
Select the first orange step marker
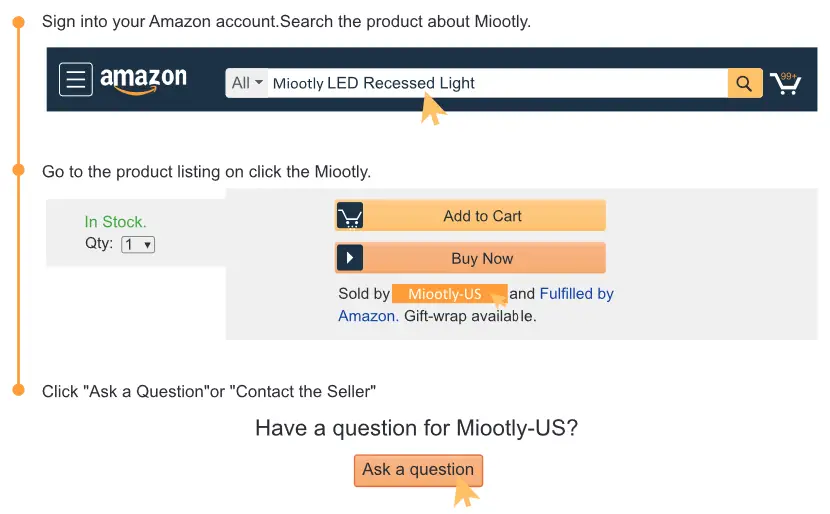click(18, 22)
